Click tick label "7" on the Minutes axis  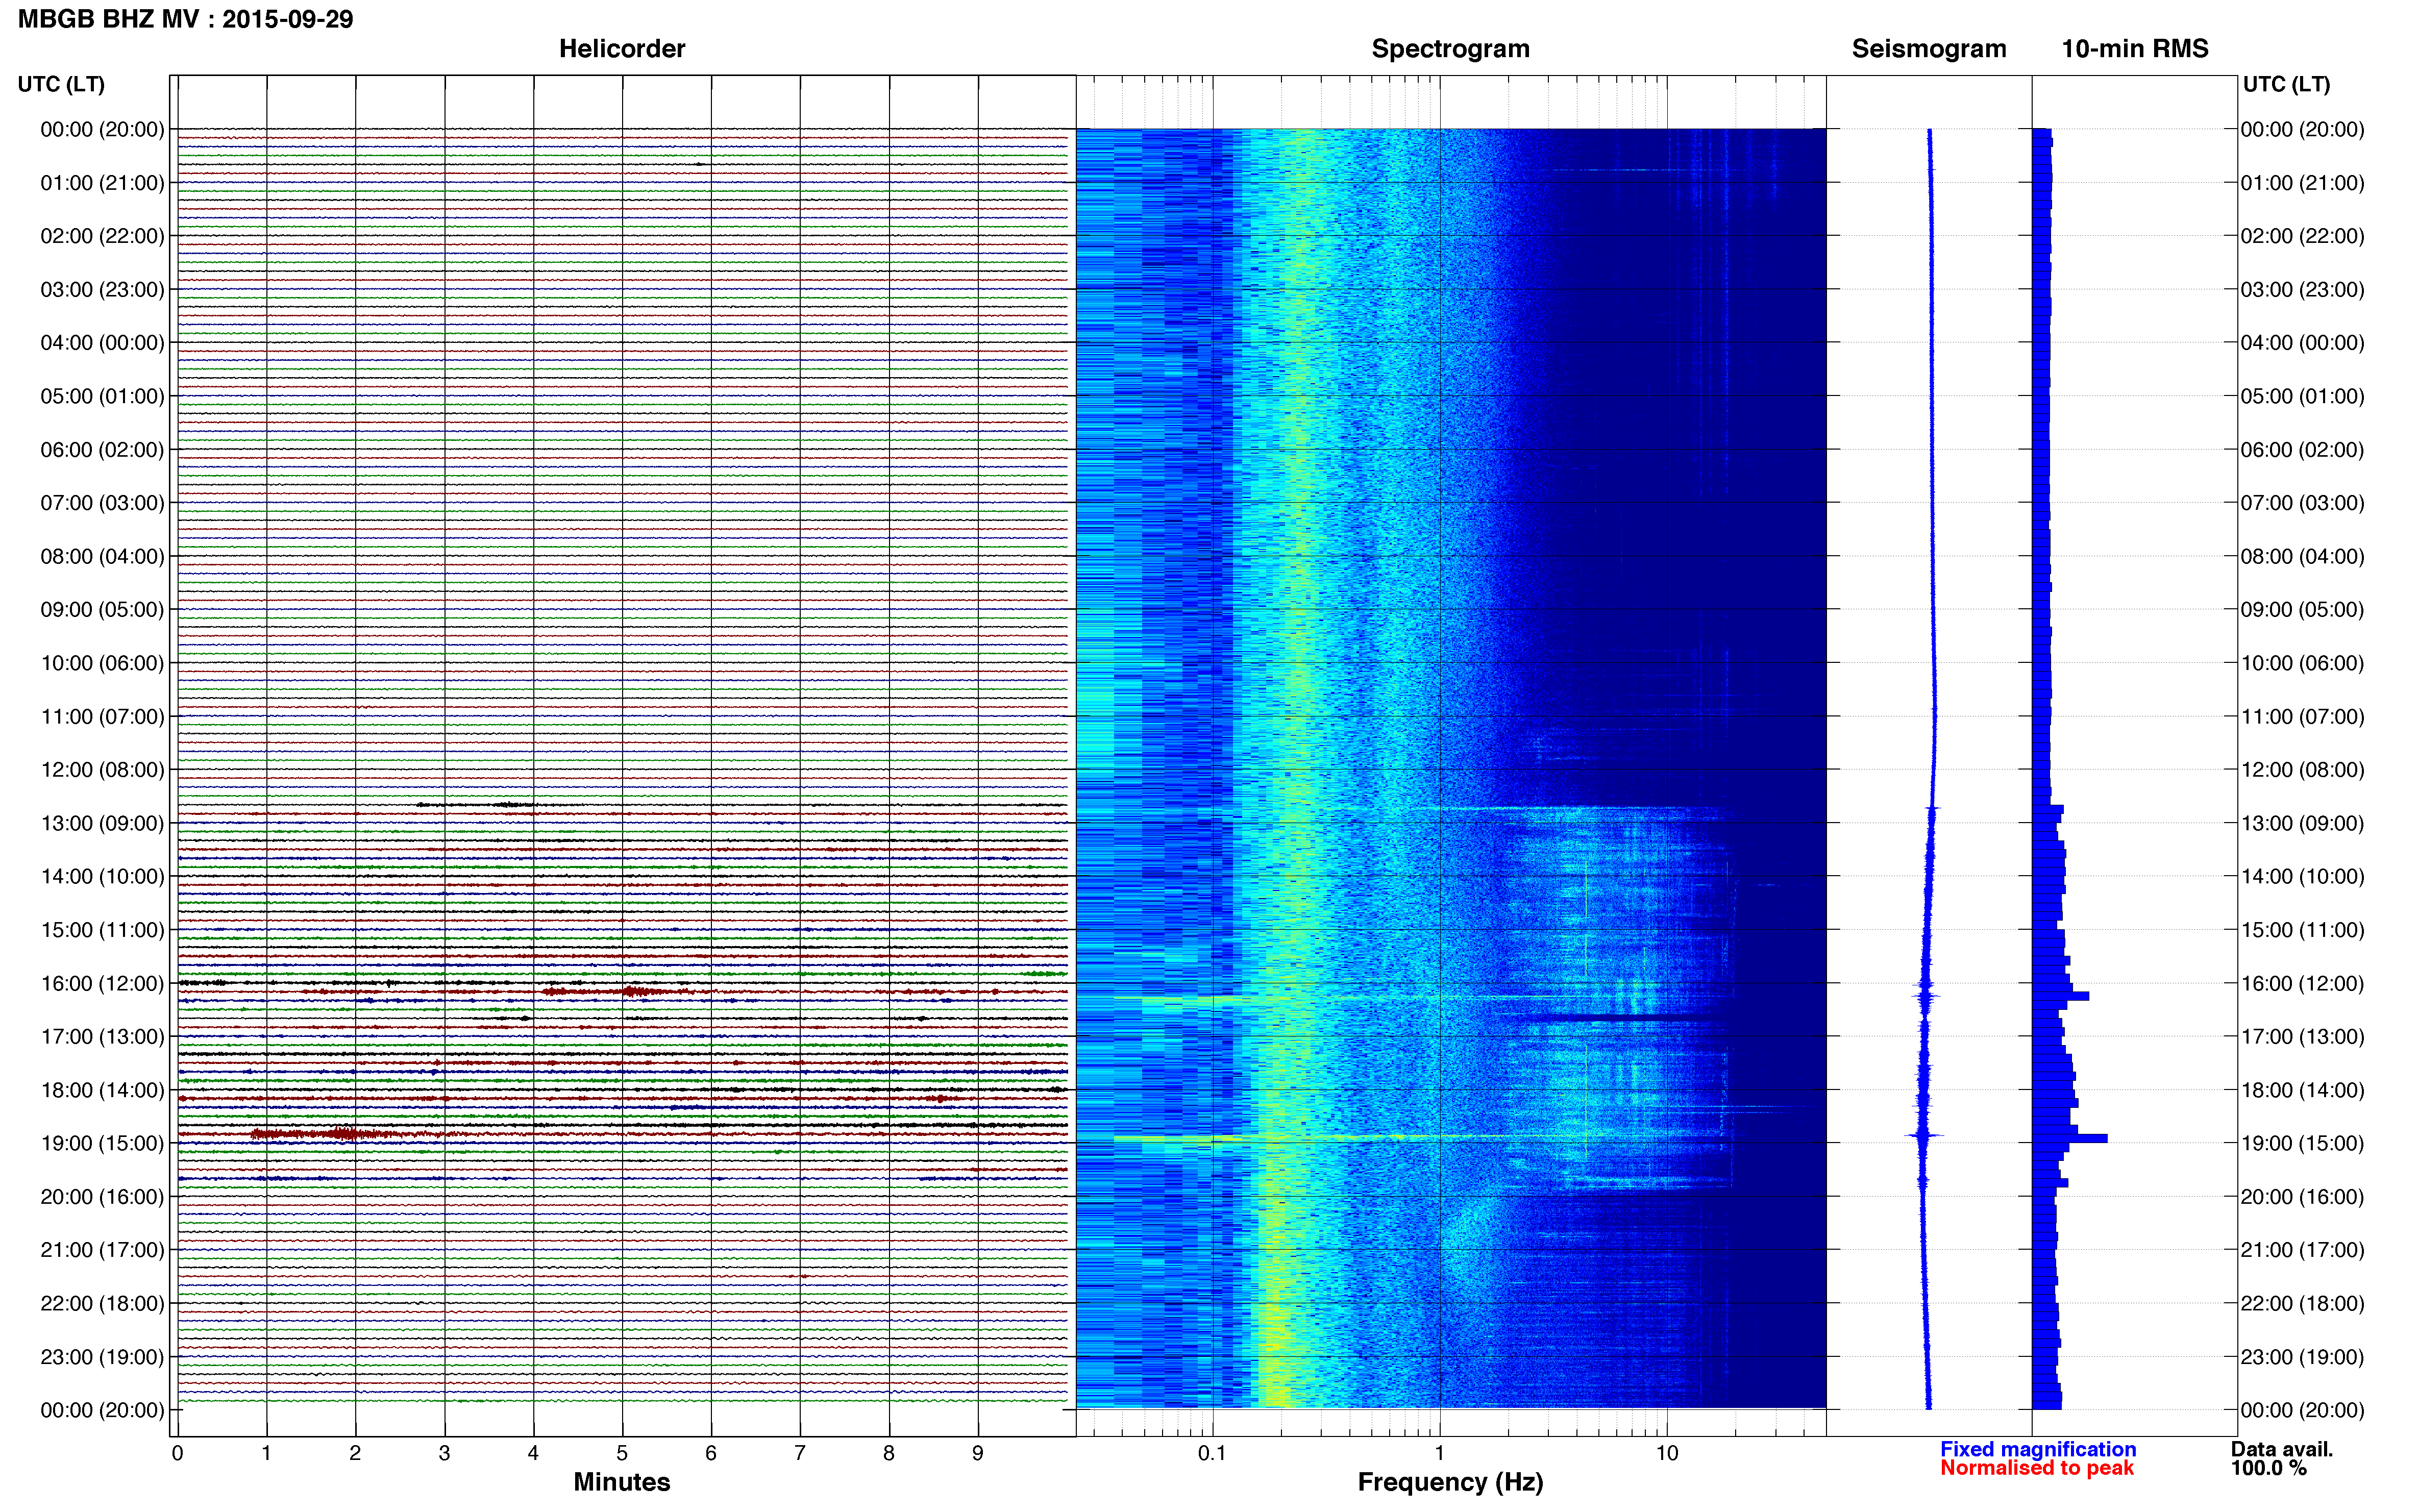[800, 1453]
